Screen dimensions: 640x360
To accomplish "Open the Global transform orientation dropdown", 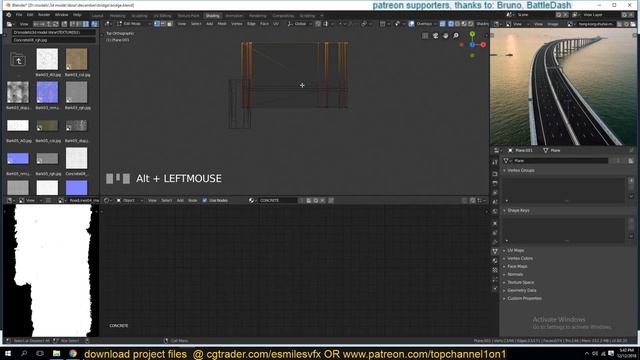I will [300, 24].
